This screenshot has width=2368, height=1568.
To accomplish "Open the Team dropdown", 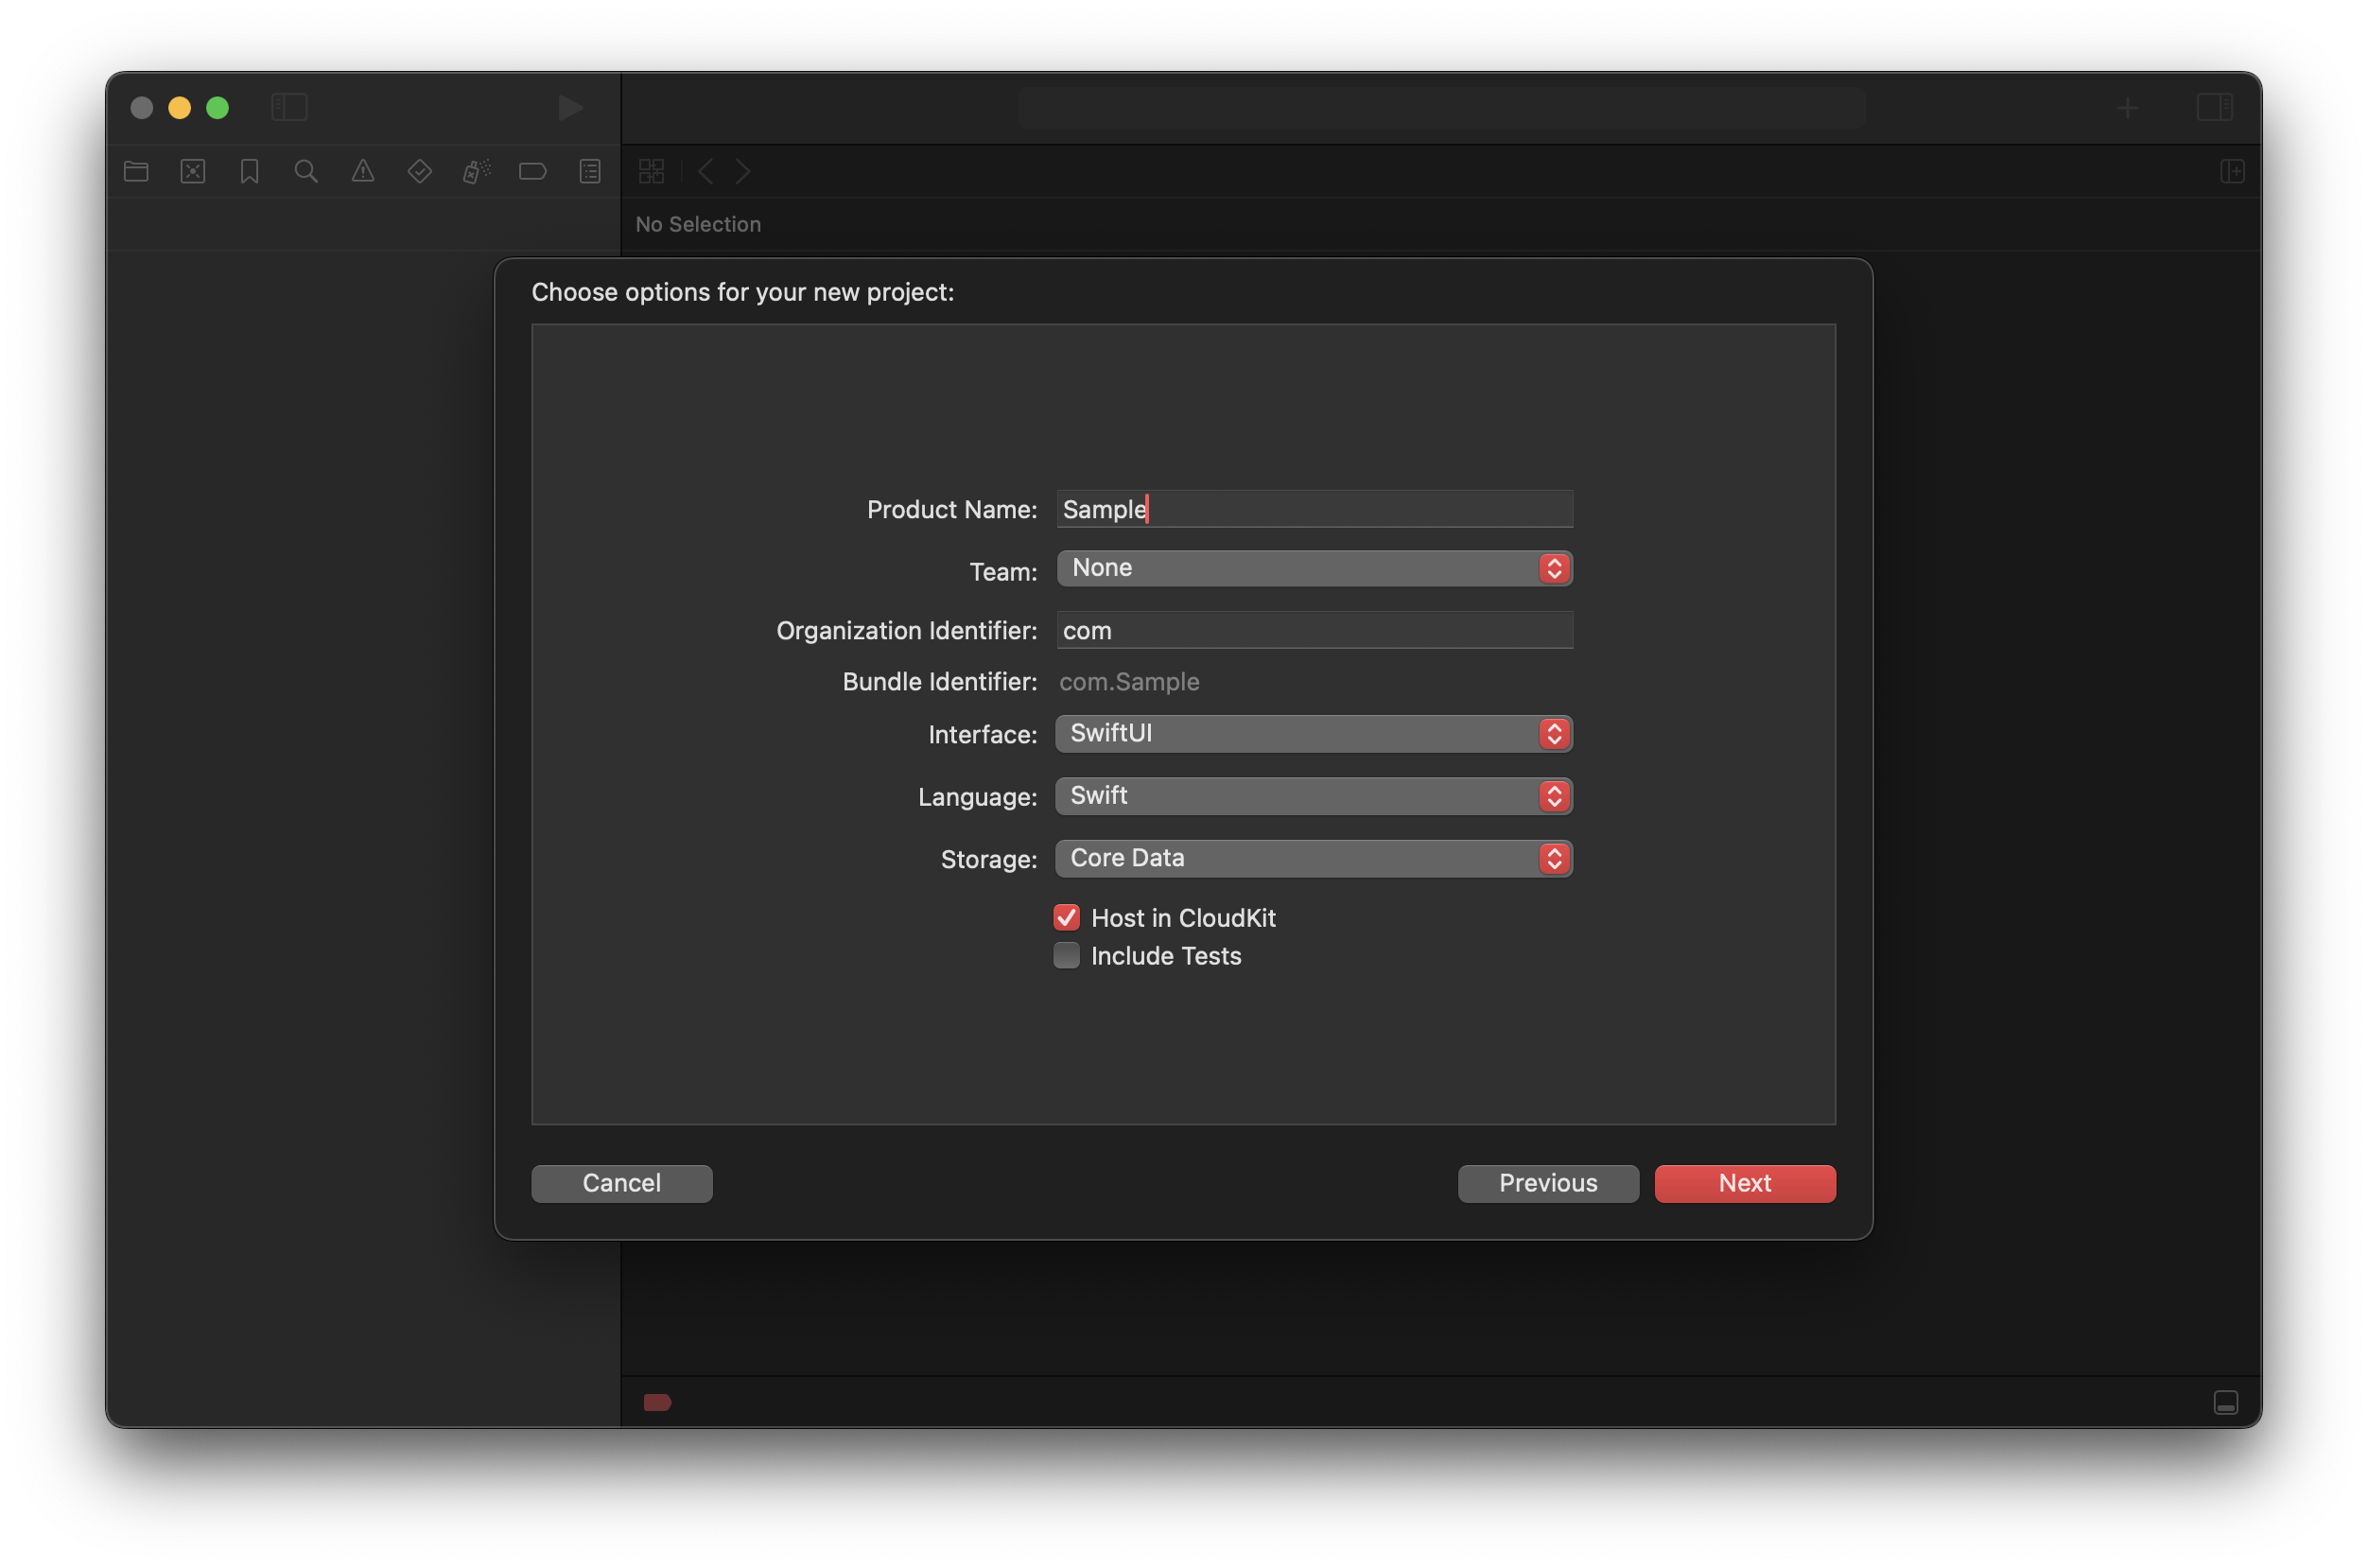I will (x=1313, y=568).
